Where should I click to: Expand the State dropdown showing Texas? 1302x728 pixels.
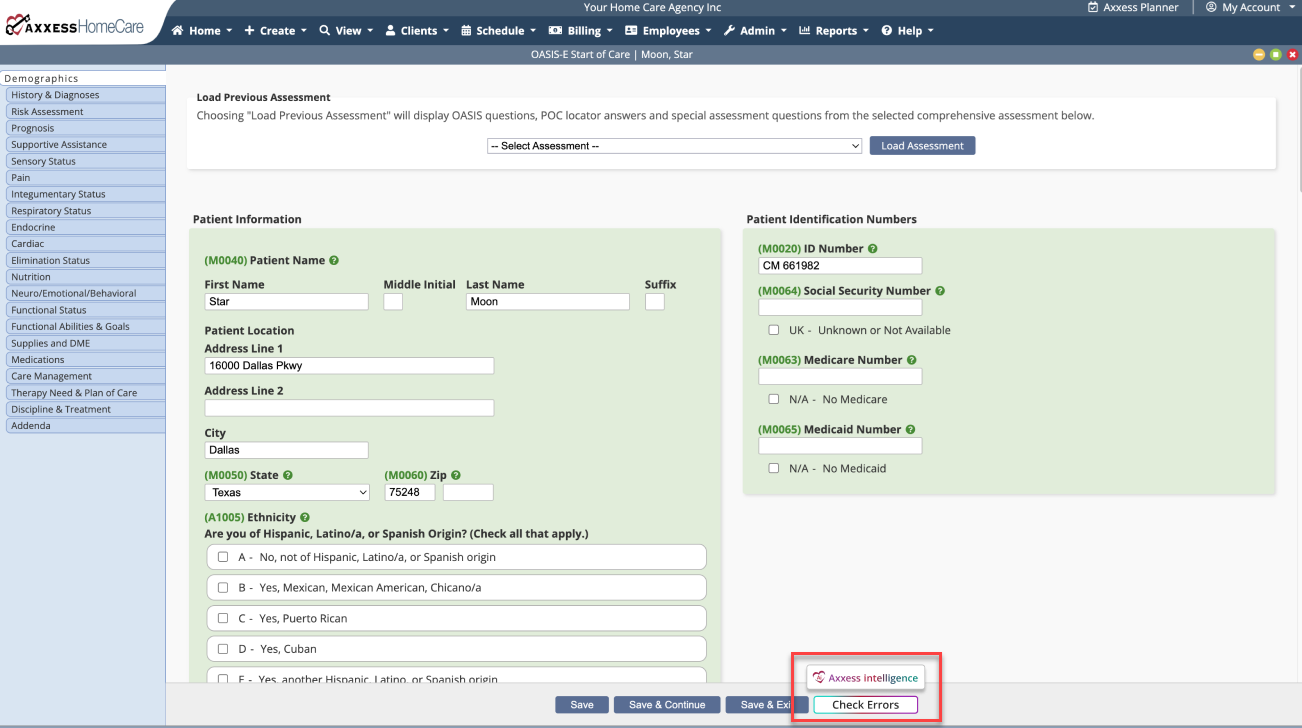pos(287,493)
